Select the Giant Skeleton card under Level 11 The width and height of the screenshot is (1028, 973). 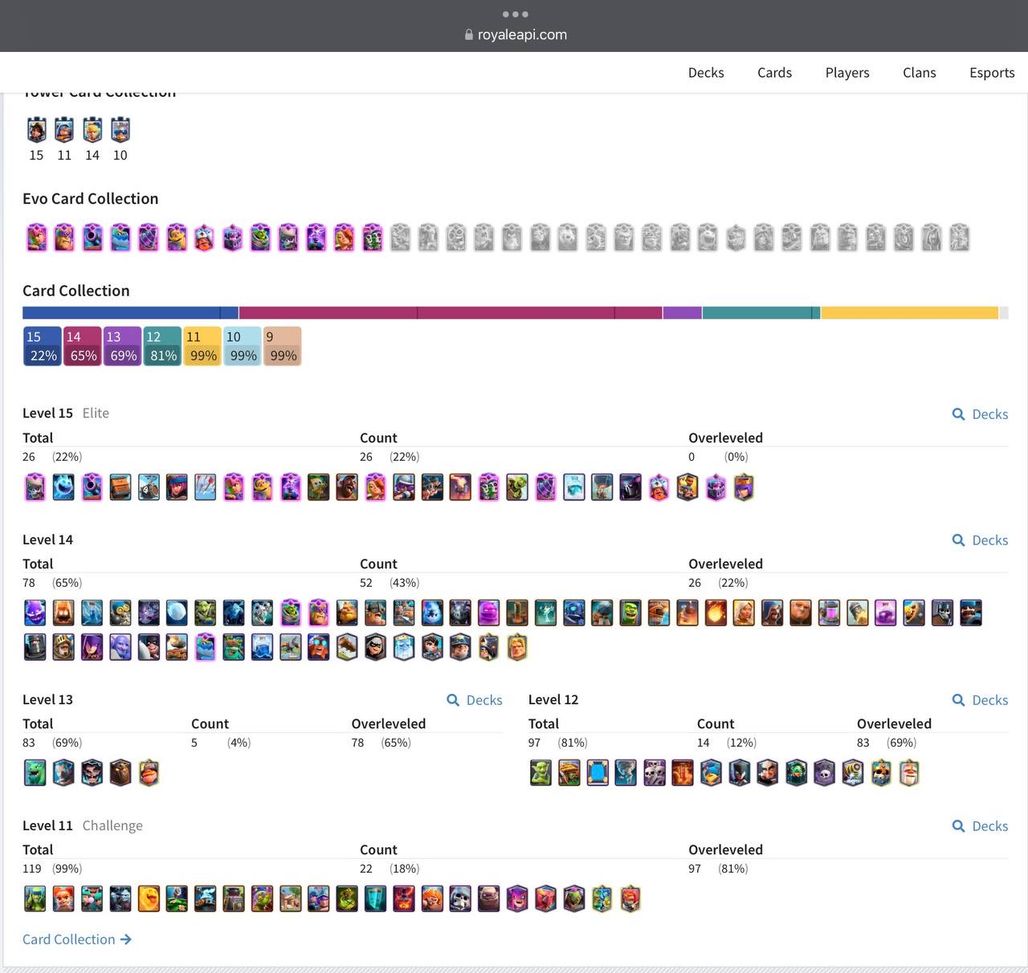460,899
